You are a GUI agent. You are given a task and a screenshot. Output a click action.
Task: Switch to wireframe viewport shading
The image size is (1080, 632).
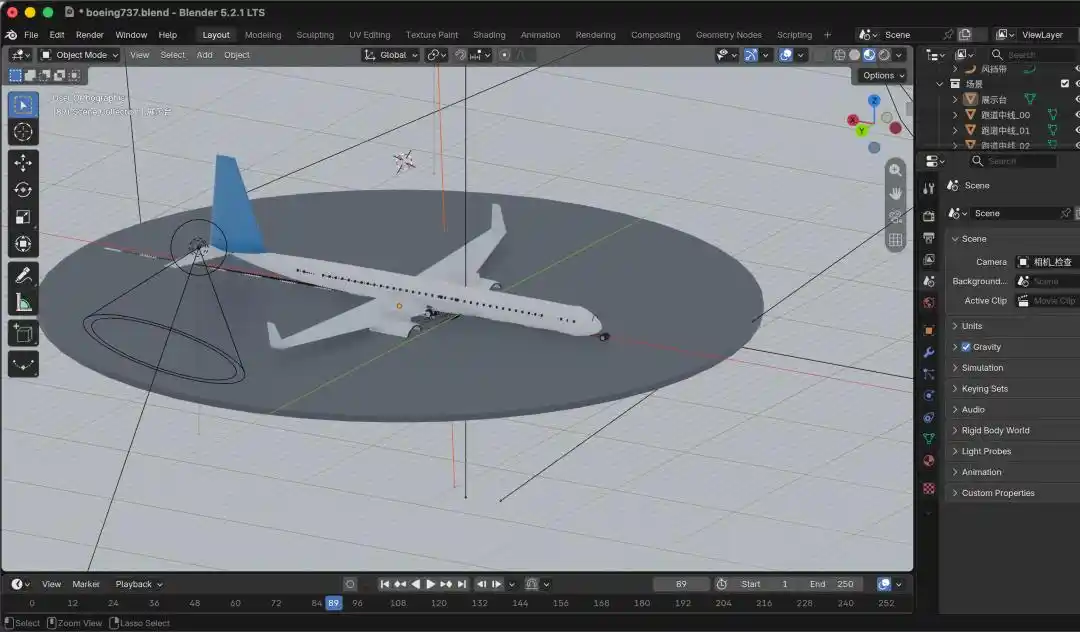pos(840,55)
